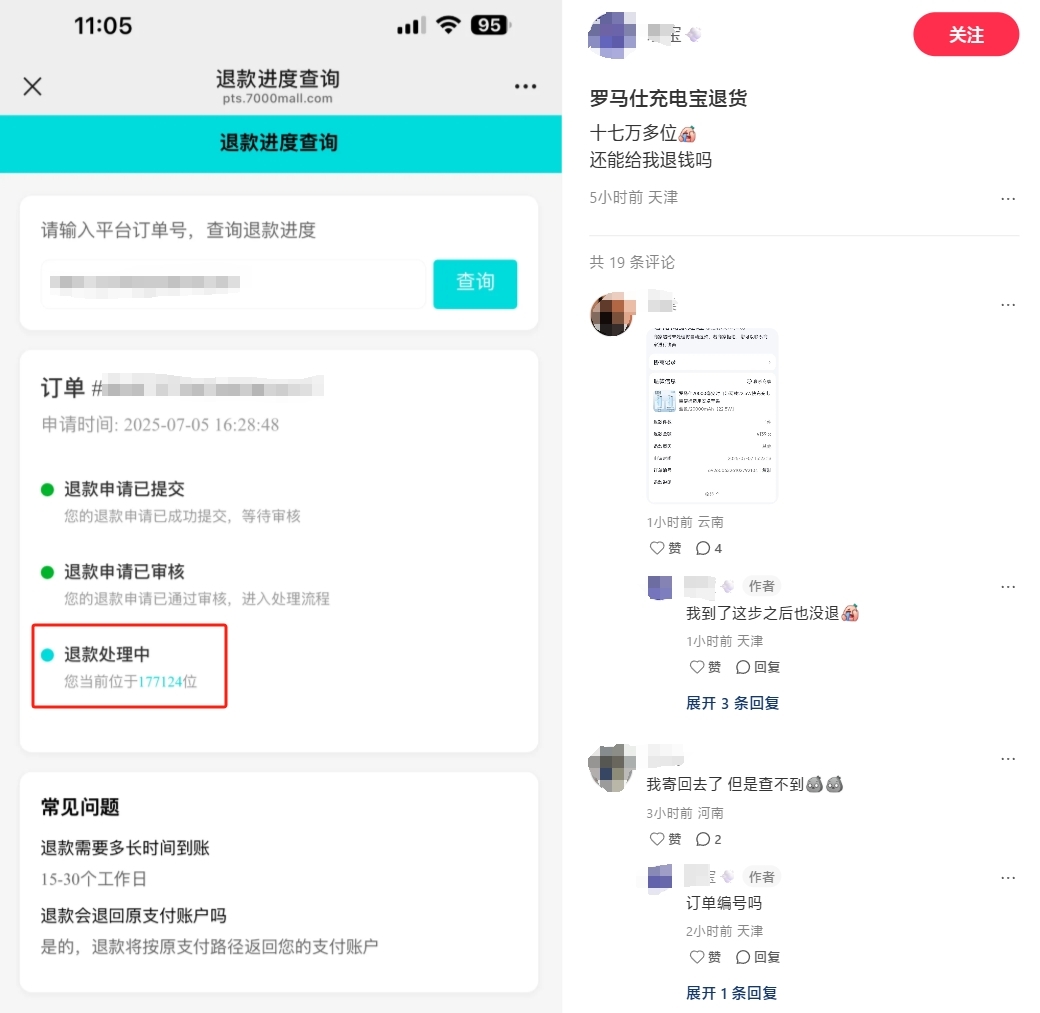Open reply bubble showing 2 on Henan comment
This screenshot has height=1013, width=1040.
pyautogui.click(x=708, y=839)
